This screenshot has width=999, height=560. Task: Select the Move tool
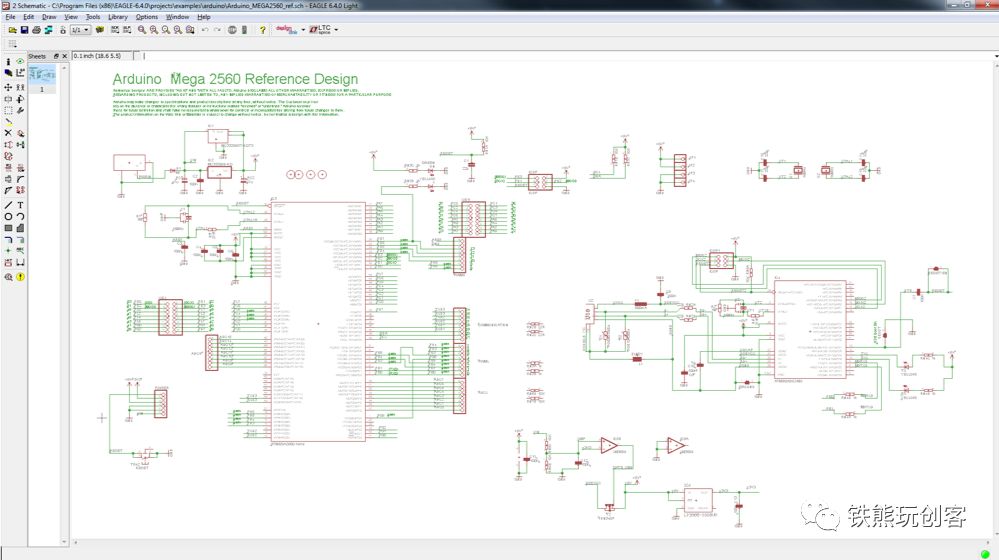(x=8, y=87)
